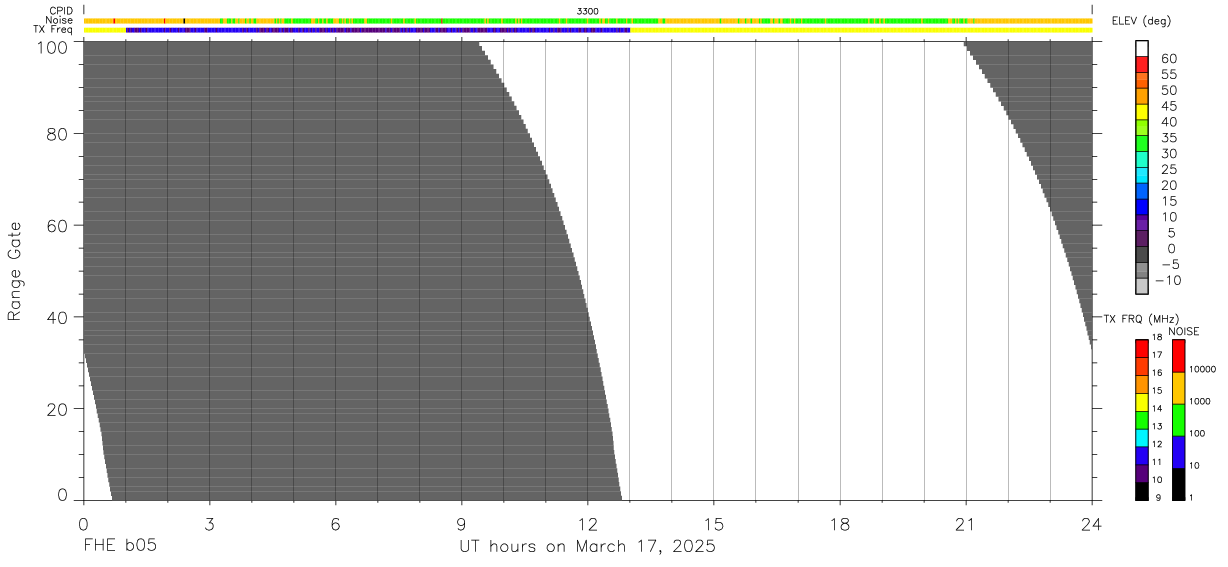The height and width of the screenshot is (567, 1228).
Task: Click the 'Range Gate' y-axis label
Action: (15, 272)
